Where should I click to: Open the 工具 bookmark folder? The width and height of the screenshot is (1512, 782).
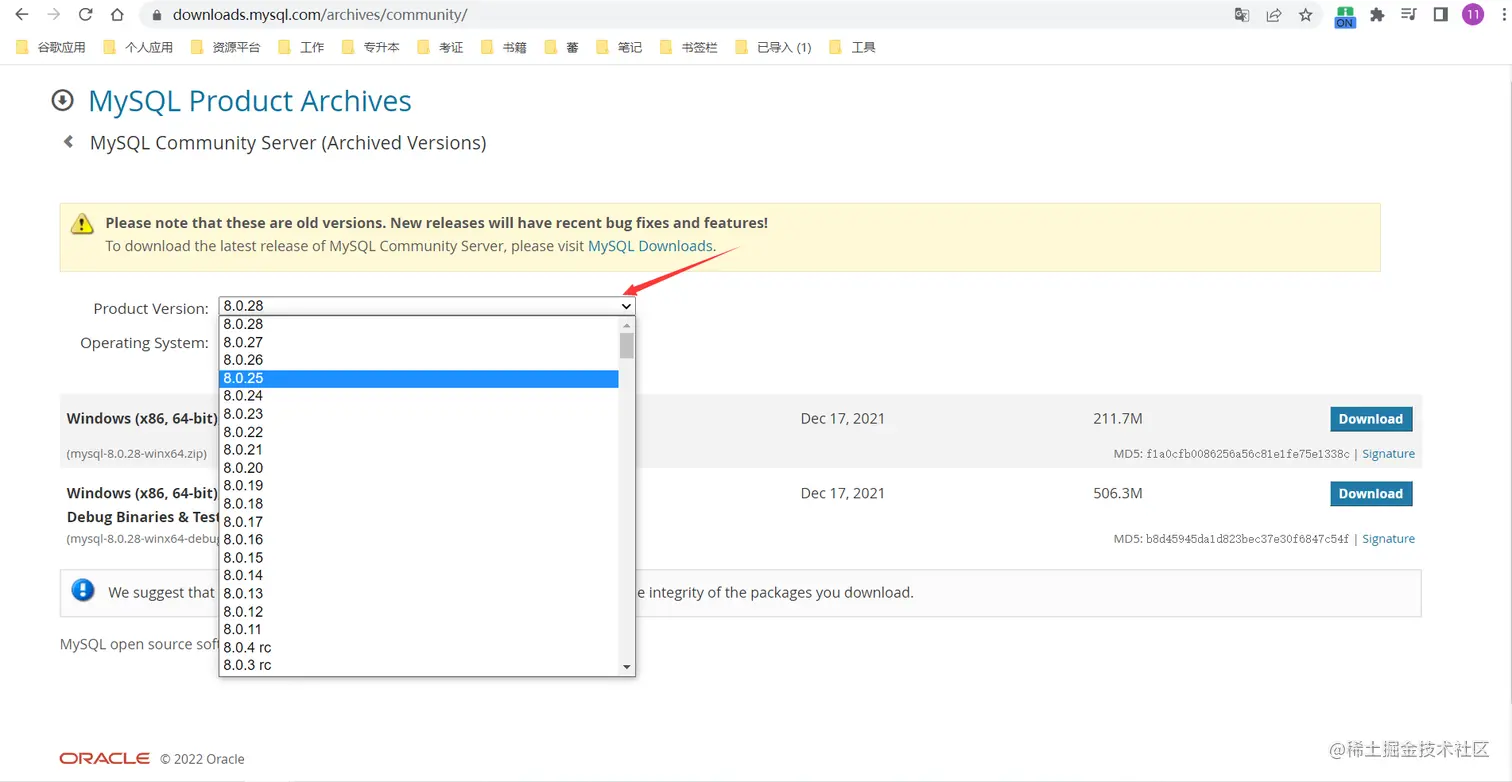[853, 47]
